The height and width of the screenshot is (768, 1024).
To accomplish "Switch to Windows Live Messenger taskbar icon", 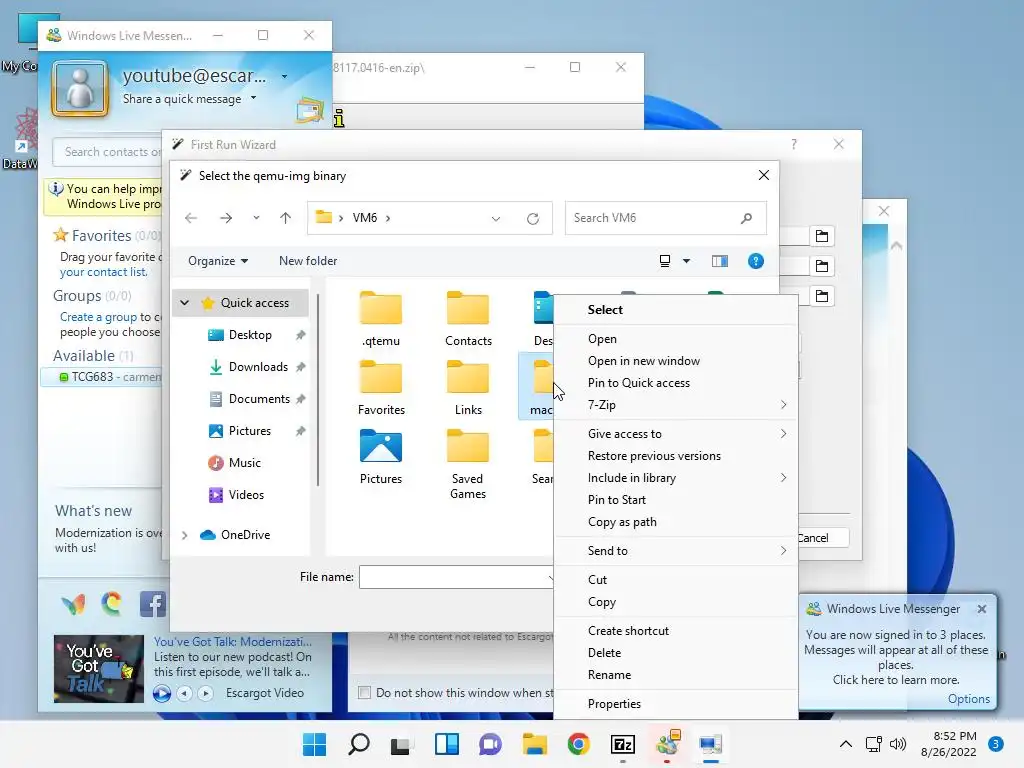I will coord(667,744).
